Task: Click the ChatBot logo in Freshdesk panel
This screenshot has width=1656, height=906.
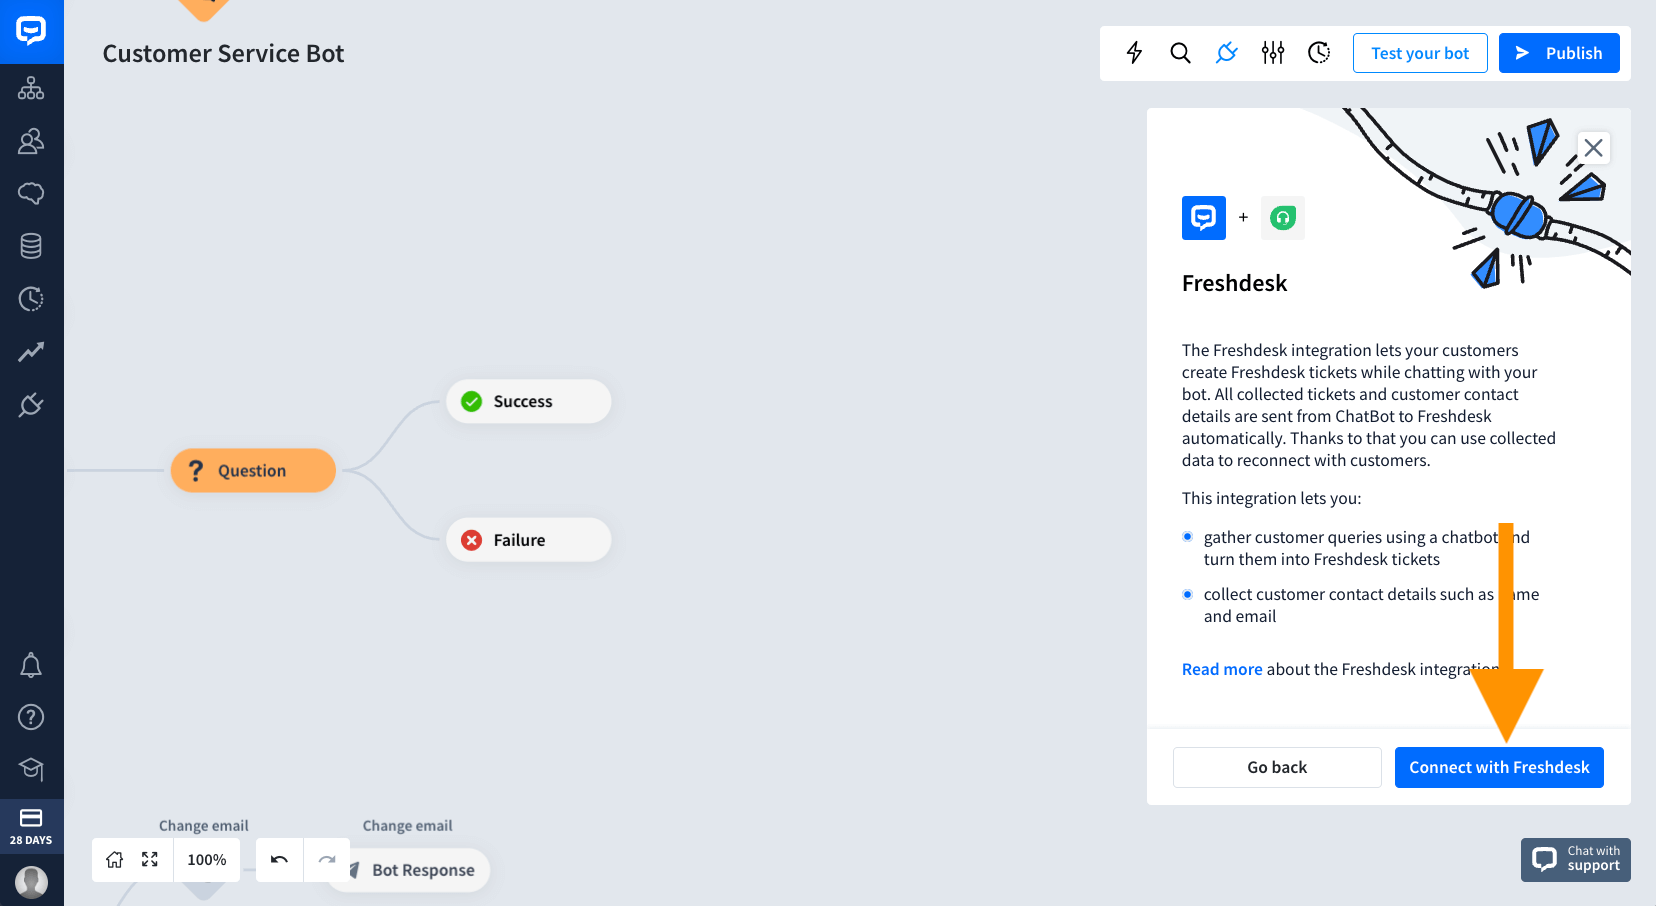Action: (x=1204, y=217)
